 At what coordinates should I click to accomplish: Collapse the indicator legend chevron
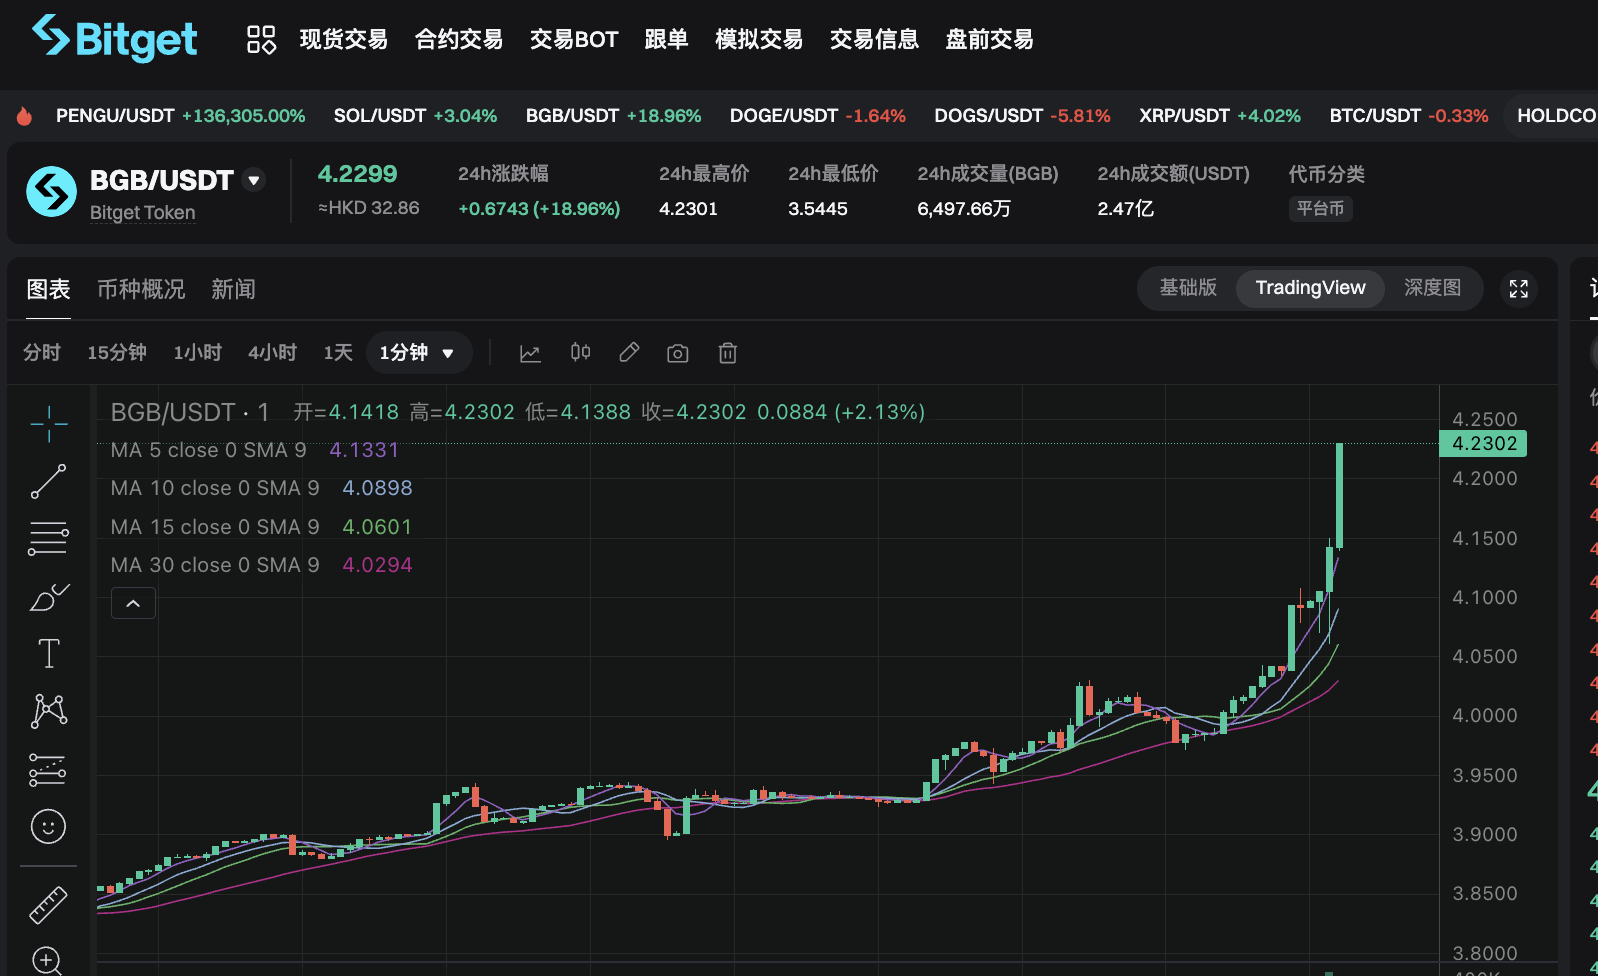pyautogui.click(x=133, y=603)
